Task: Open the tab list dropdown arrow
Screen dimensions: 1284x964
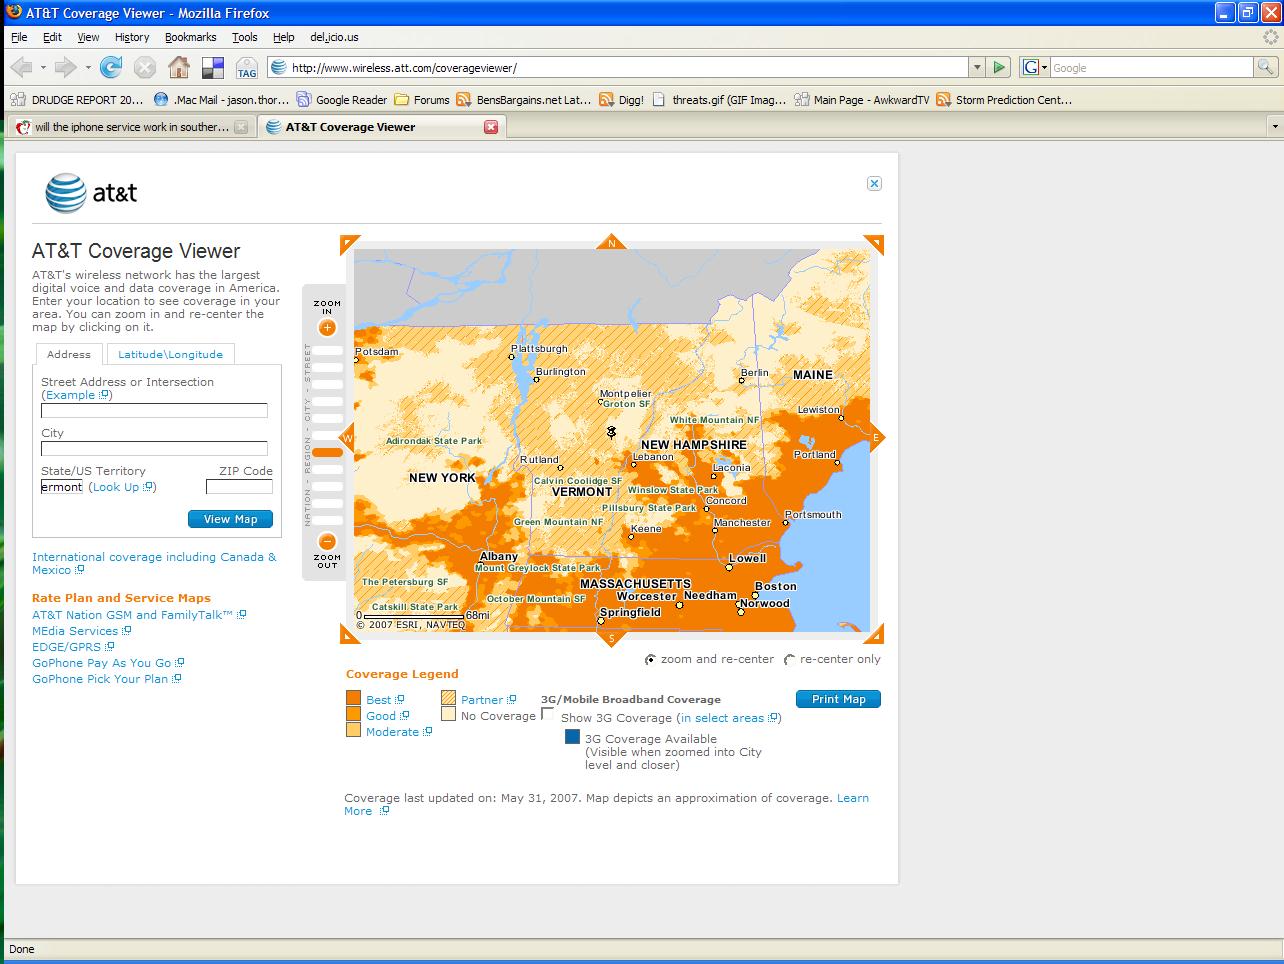Action: (x=1274, y=127)
